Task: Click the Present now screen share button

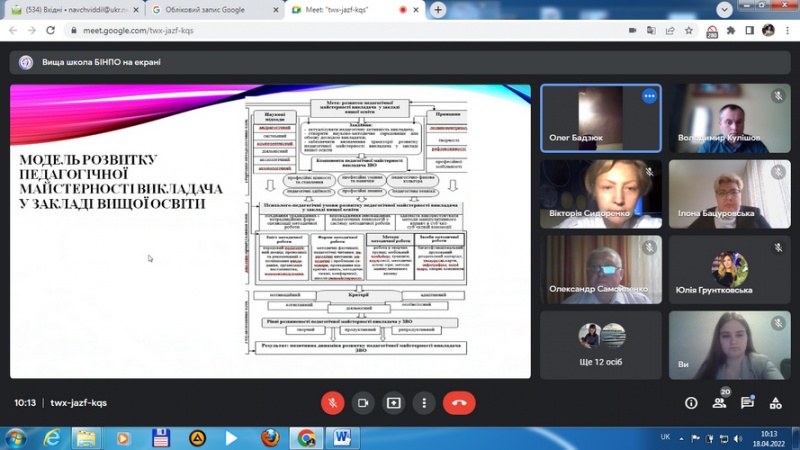Action: tap(394, 403)
